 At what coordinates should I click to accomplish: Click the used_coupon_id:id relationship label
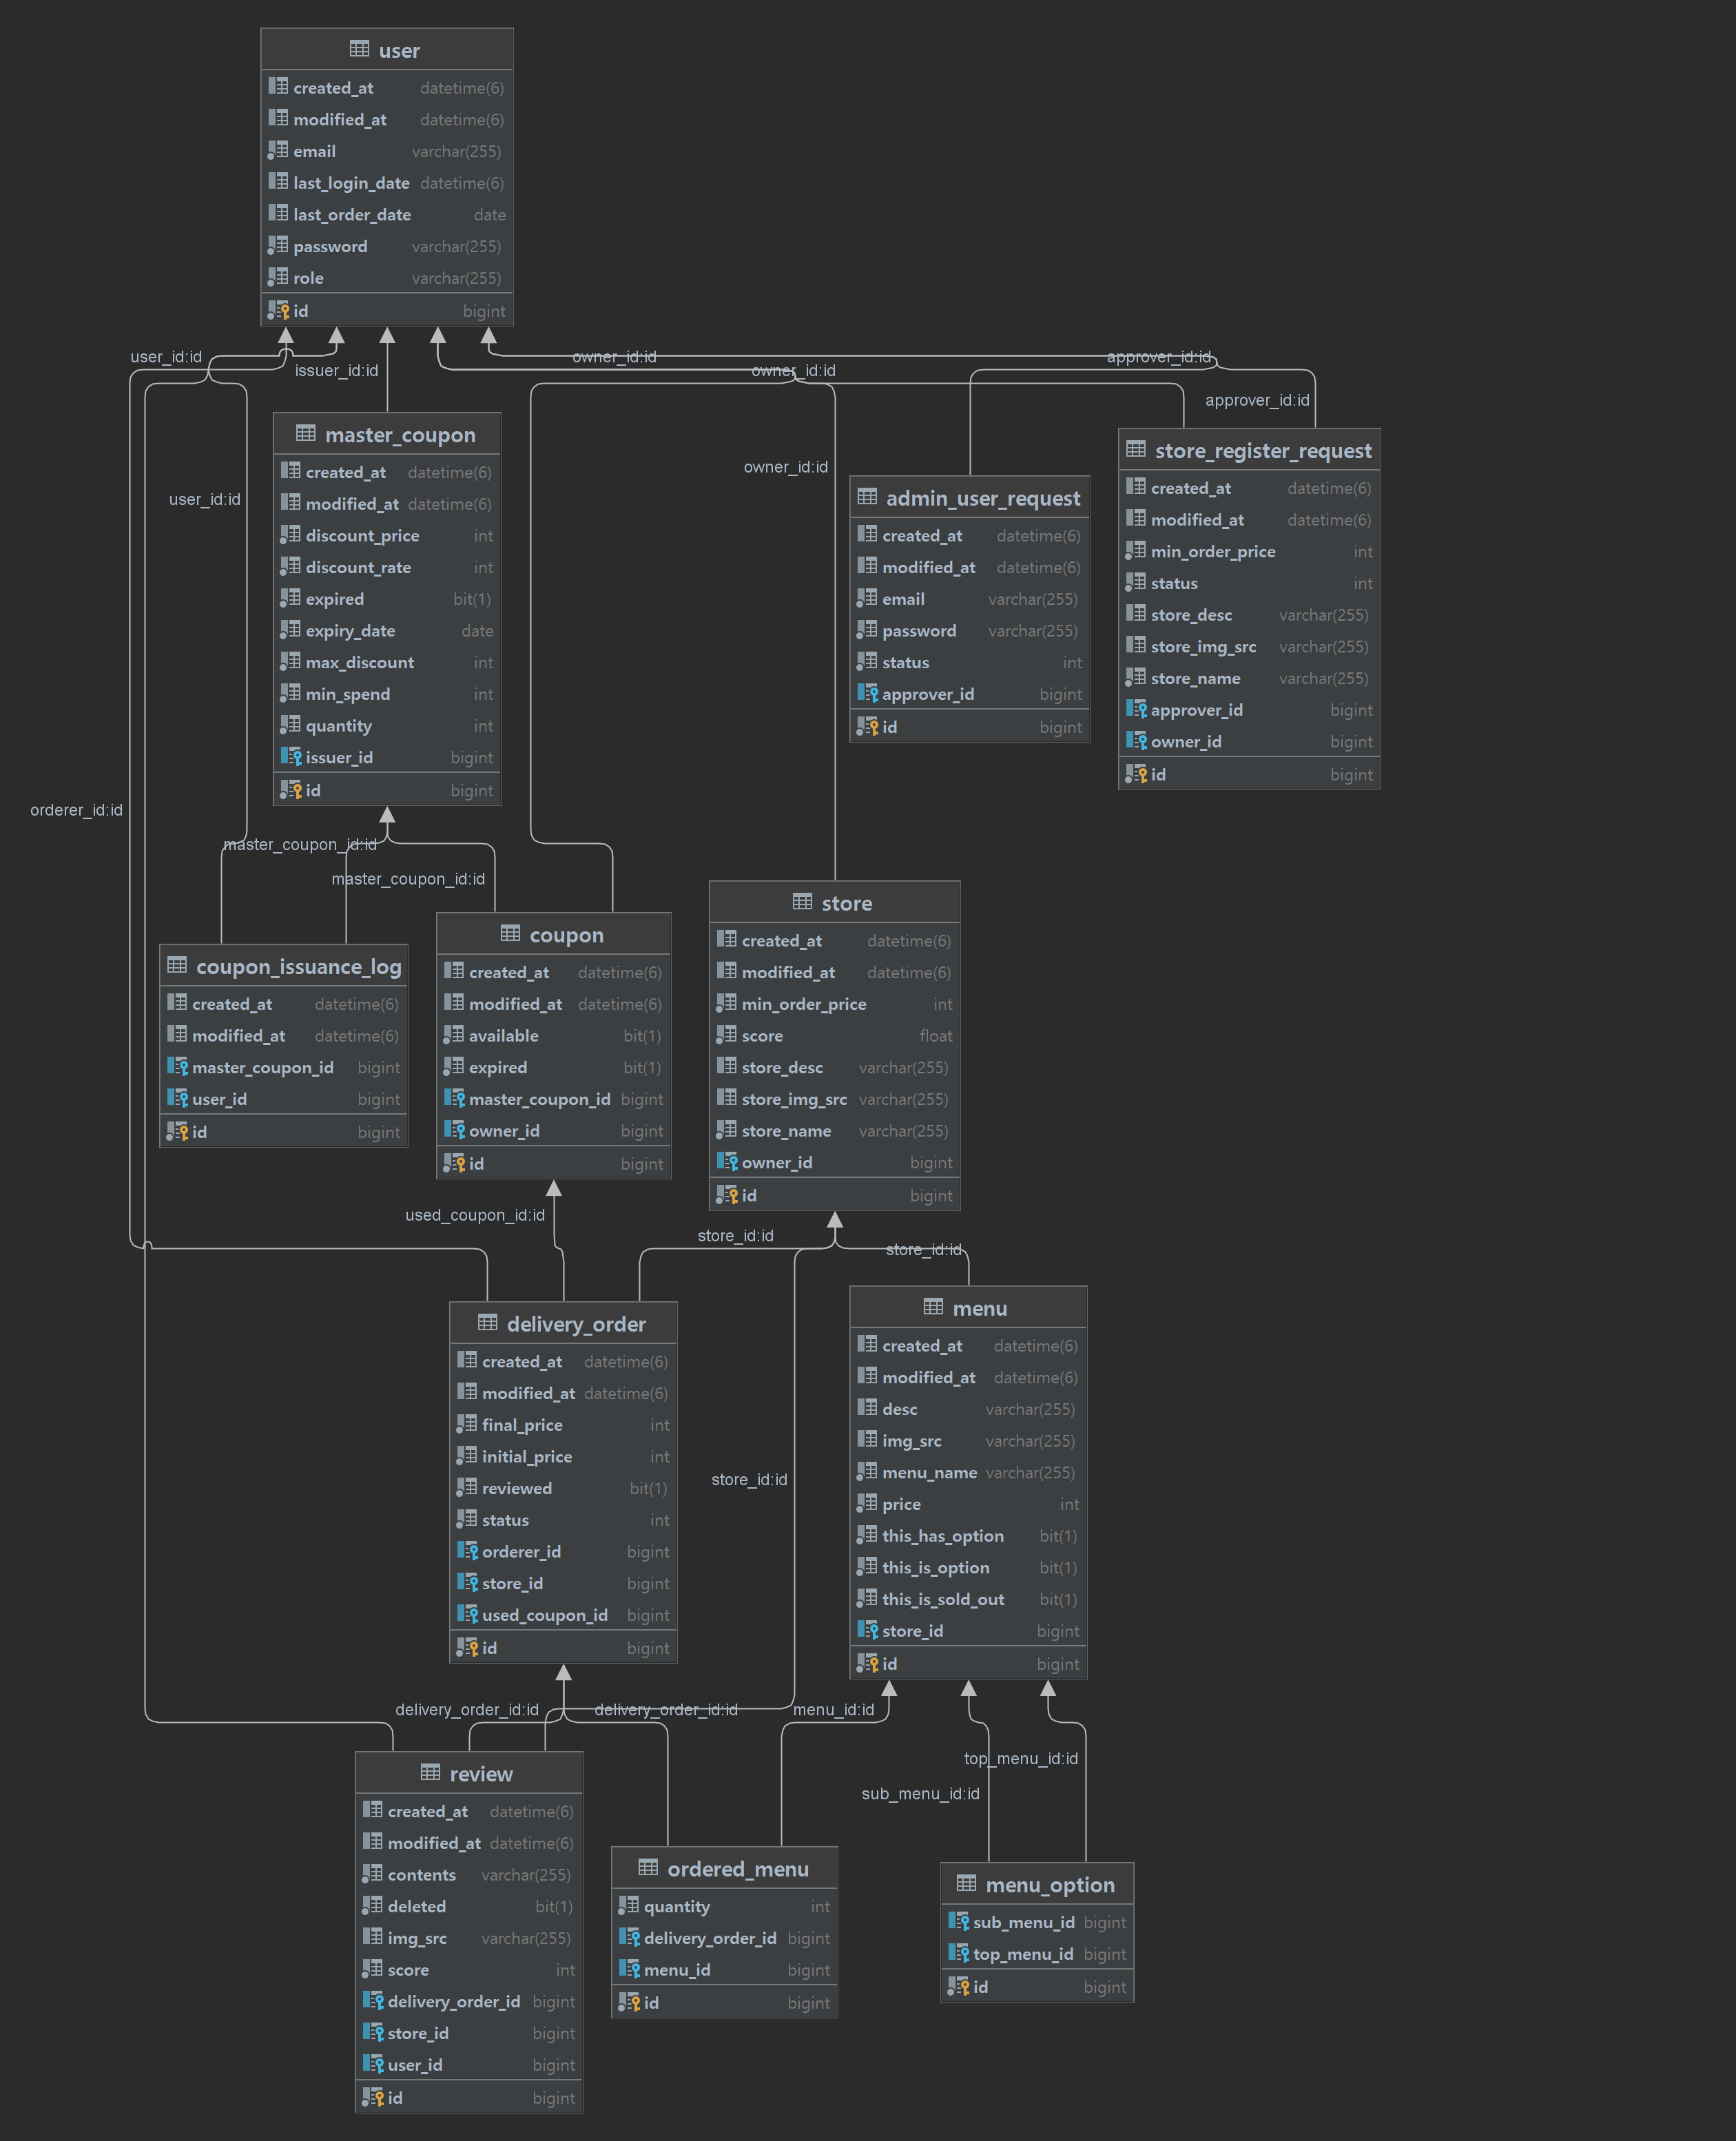(x=475, y=1215)
